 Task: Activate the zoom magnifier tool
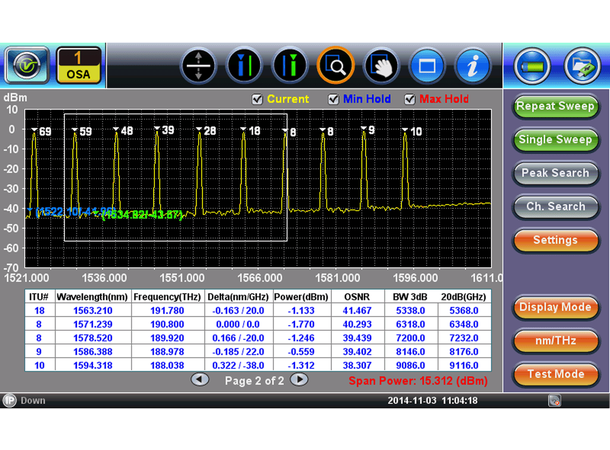[x=335, y=66]
